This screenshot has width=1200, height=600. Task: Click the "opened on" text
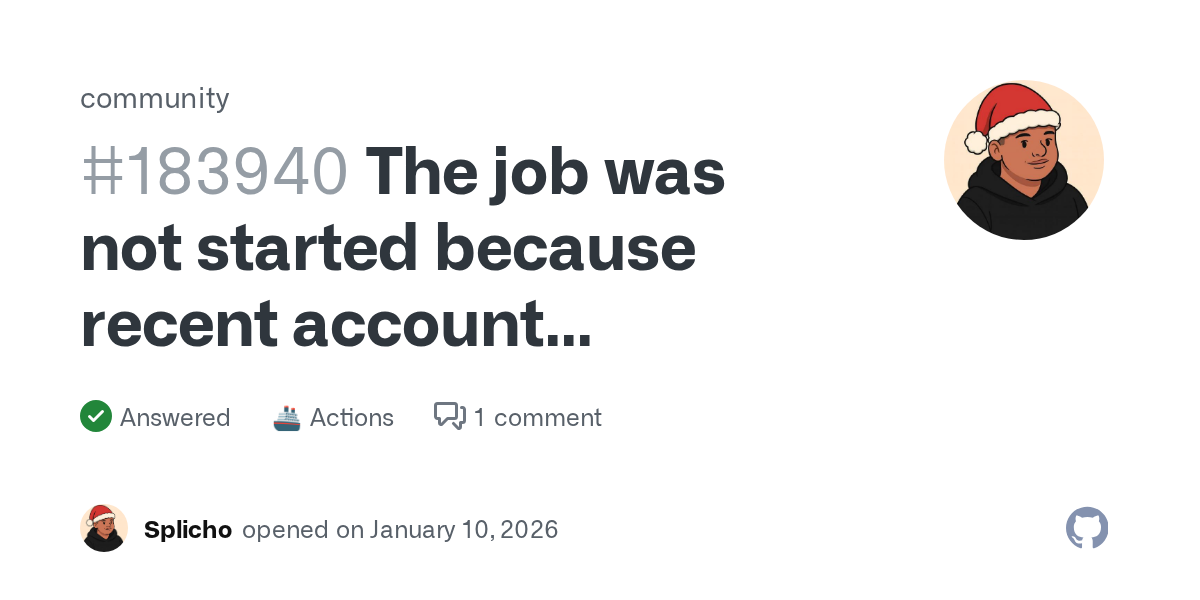303,529
